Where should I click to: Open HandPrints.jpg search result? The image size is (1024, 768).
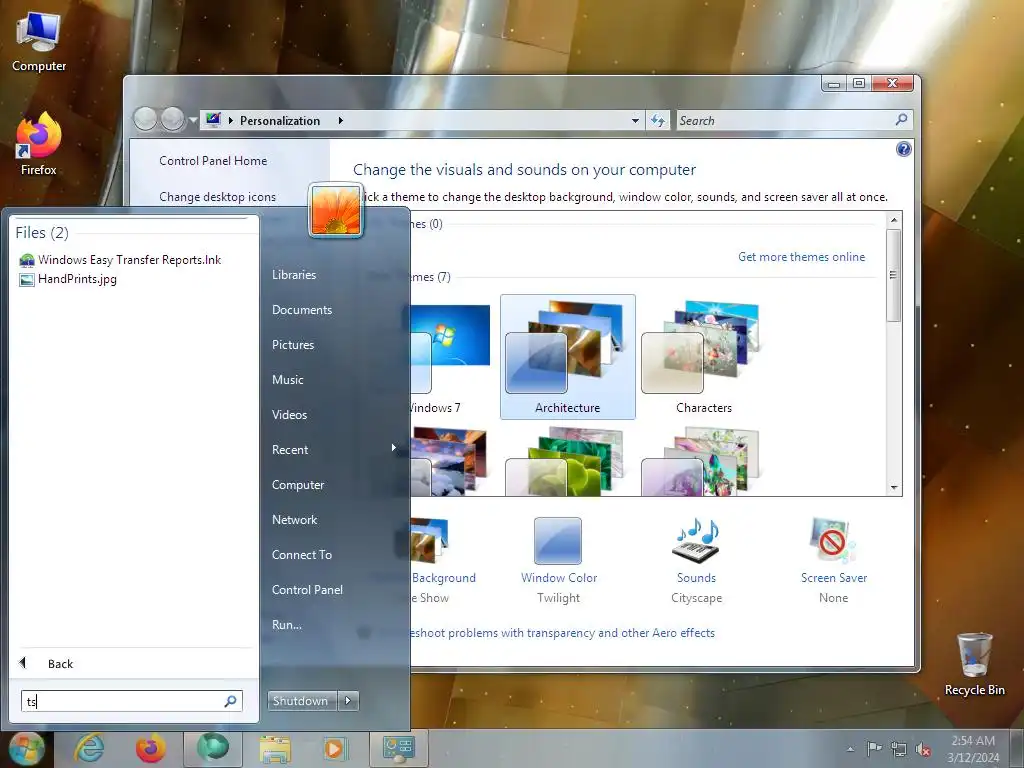(68, 280)
